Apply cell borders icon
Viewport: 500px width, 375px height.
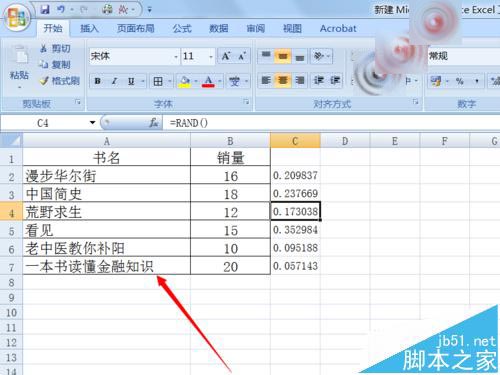158,81
